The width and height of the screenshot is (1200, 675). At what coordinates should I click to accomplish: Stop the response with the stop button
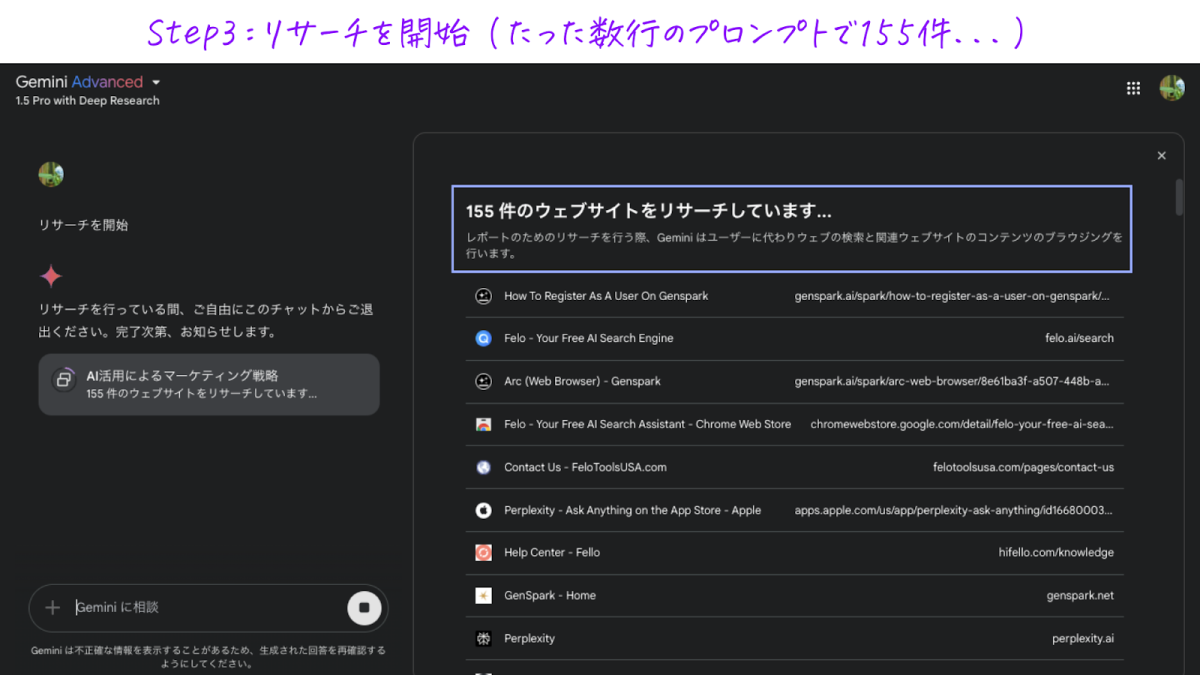[364, 607]
